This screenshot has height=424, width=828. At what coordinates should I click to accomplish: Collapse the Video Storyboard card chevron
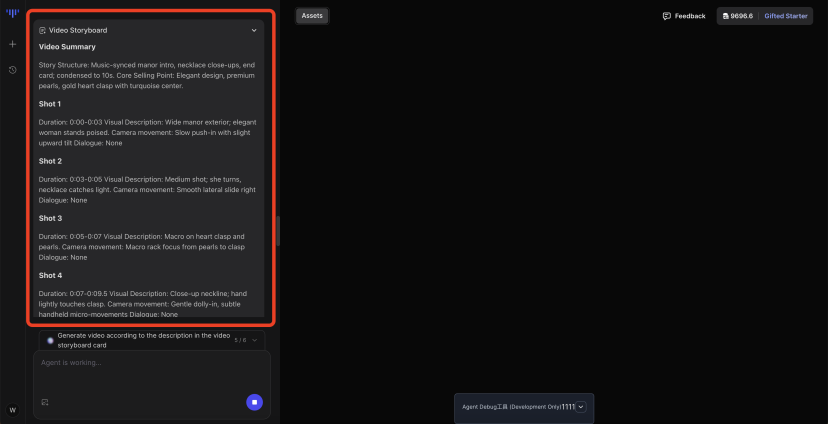[254, 31]
